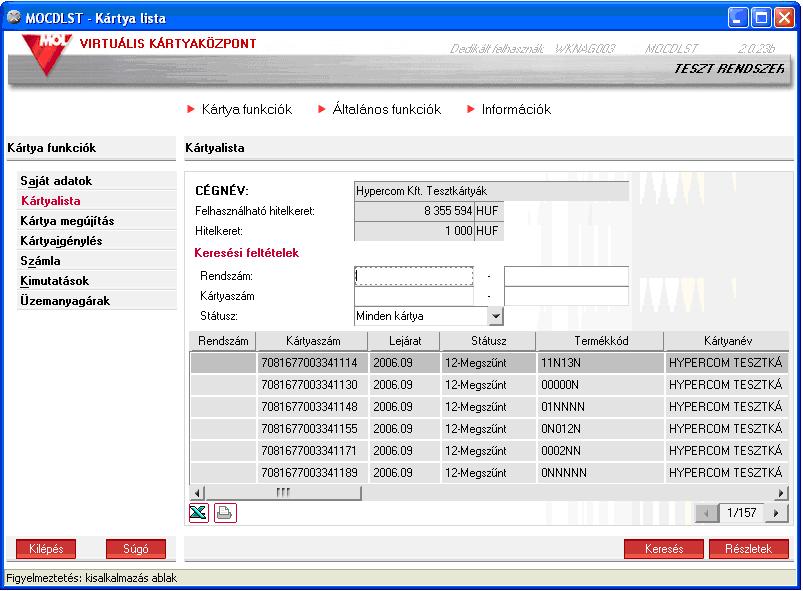Go to next page of results

776,513
